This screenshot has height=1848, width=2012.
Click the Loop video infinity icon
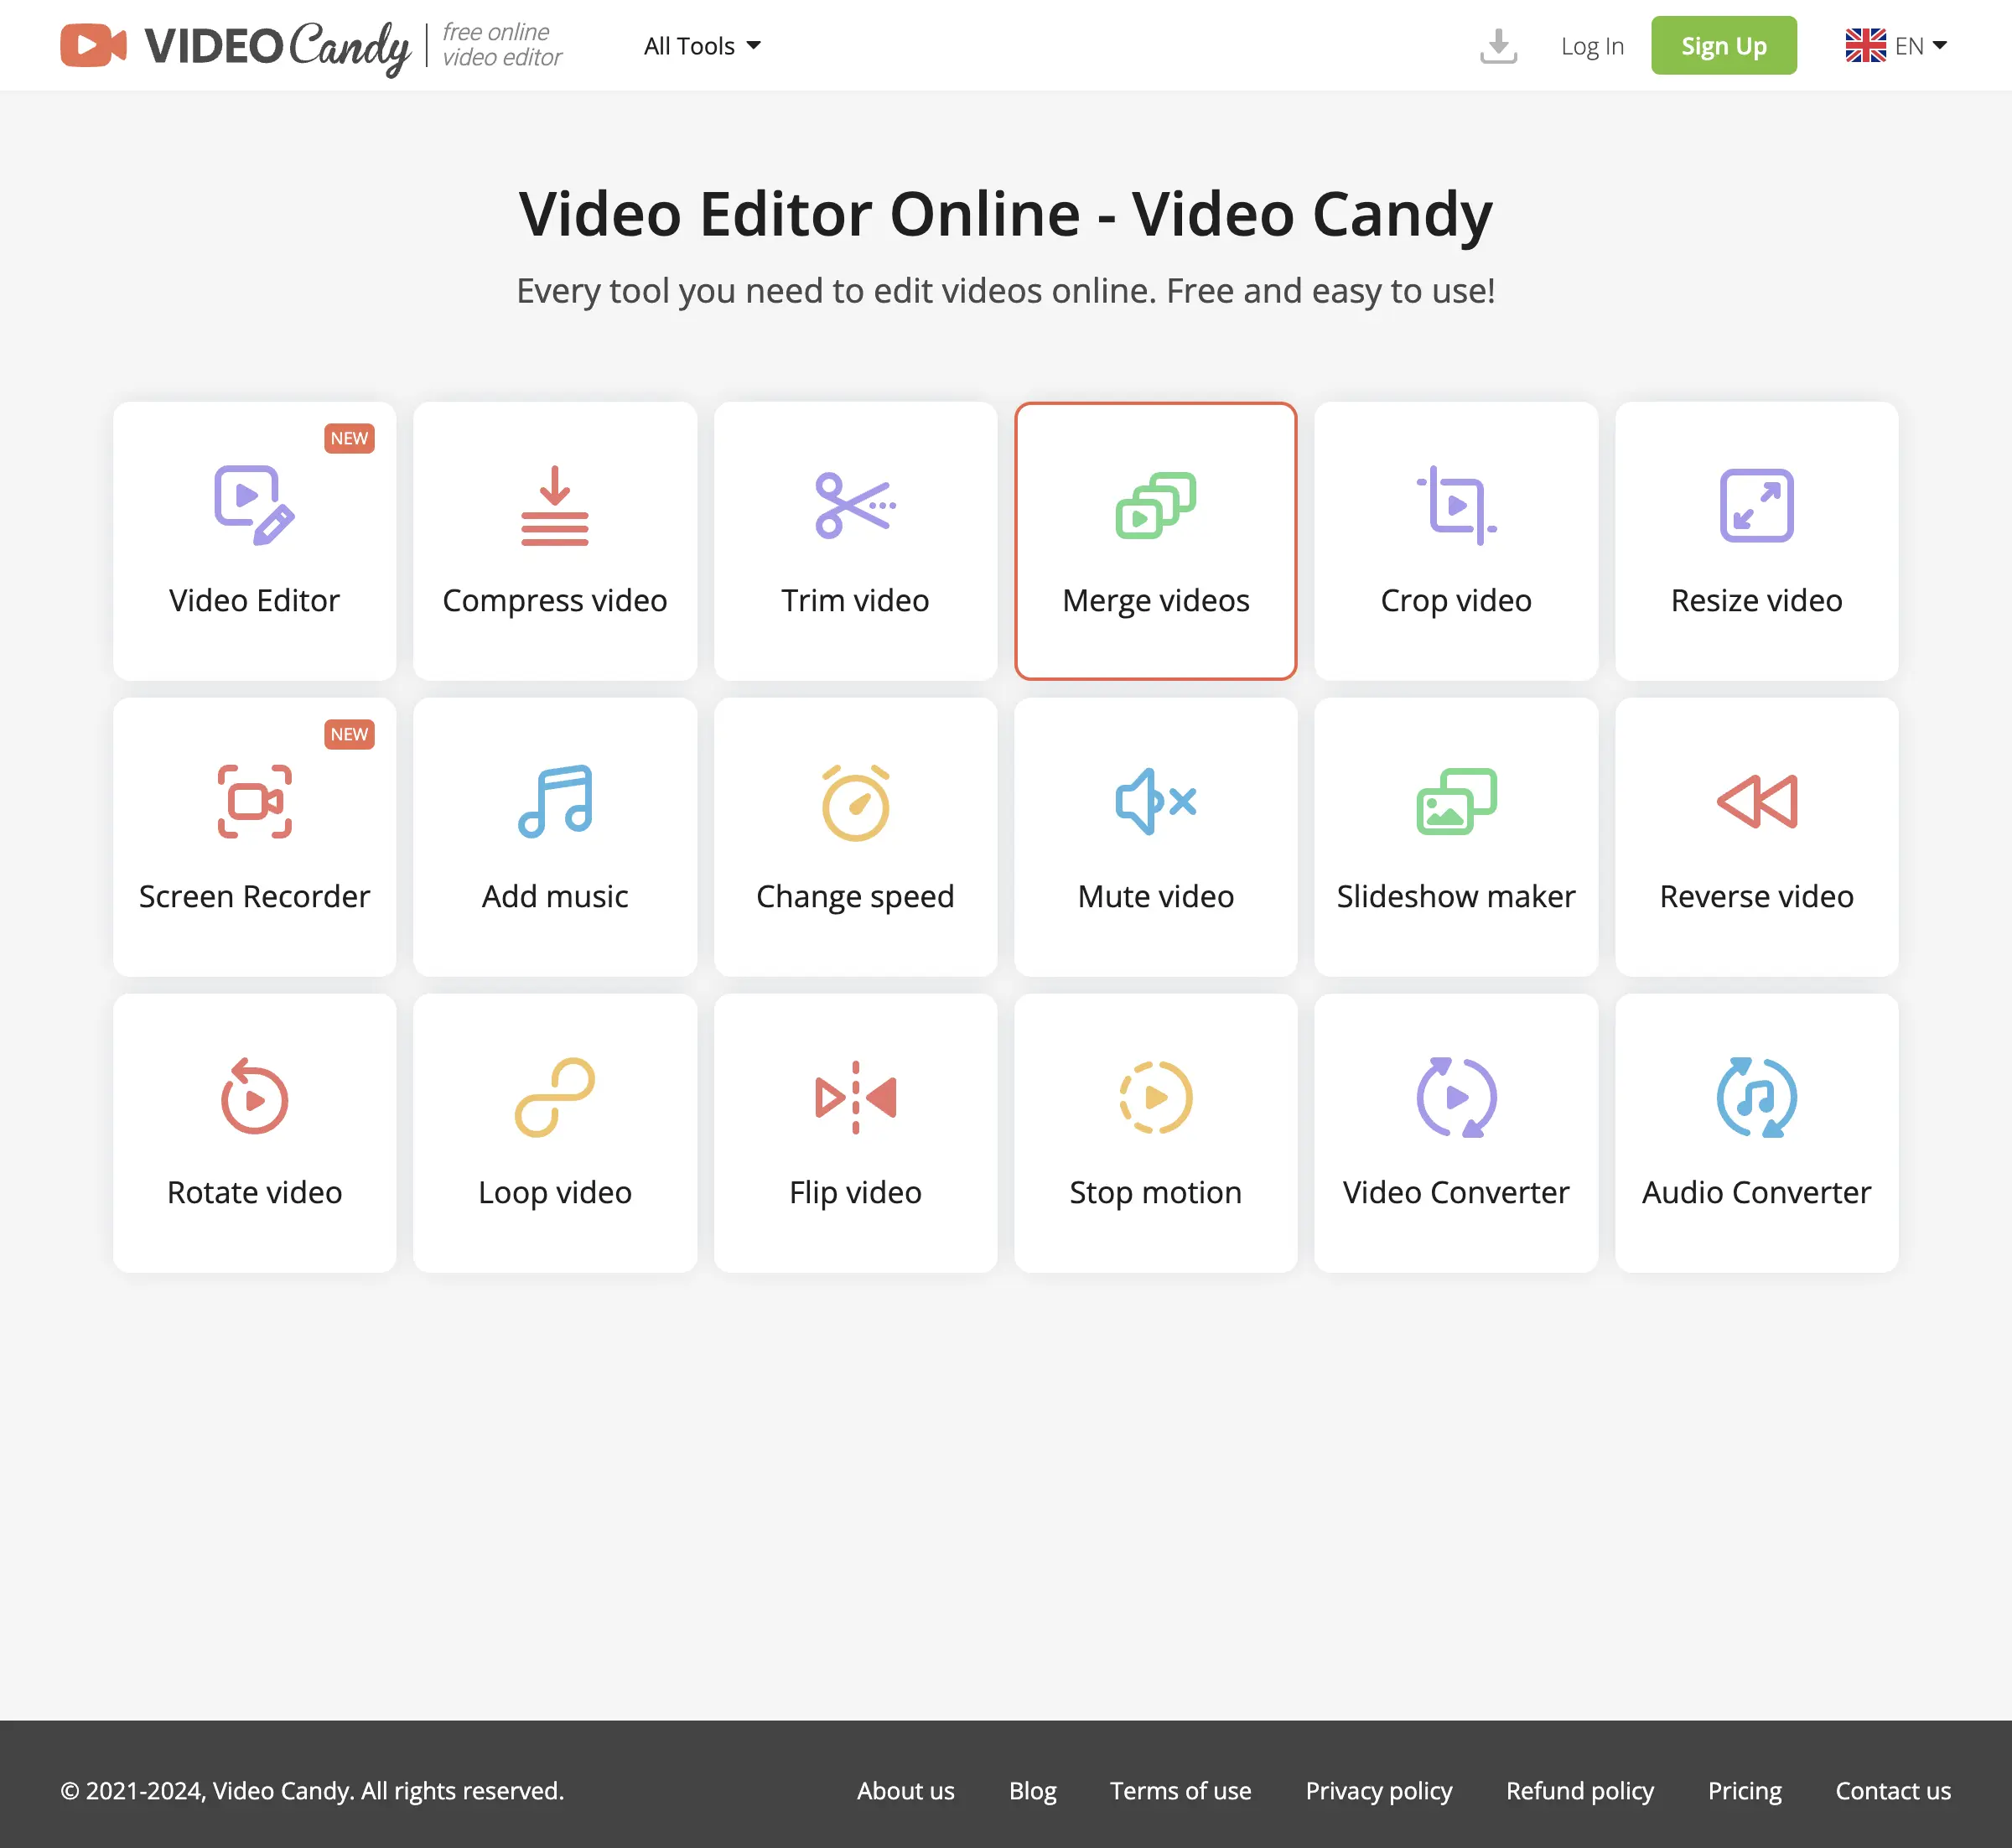554,1097
